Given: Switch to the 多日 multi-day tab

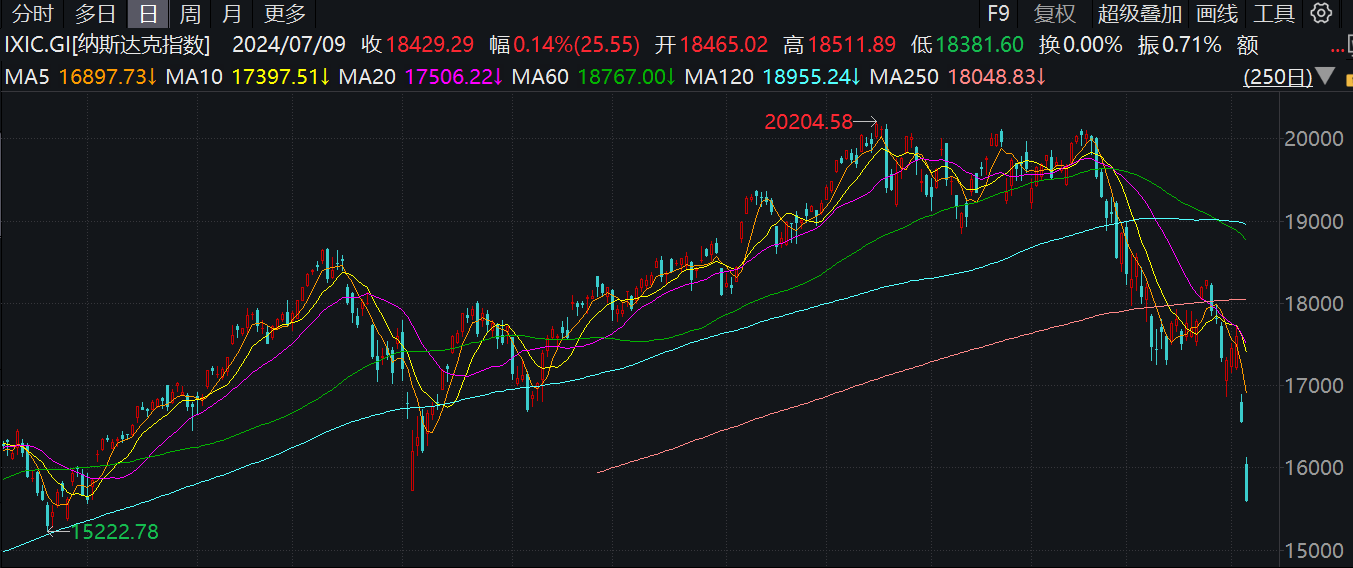Looking at the screenshot, I should tap(96, 14).
